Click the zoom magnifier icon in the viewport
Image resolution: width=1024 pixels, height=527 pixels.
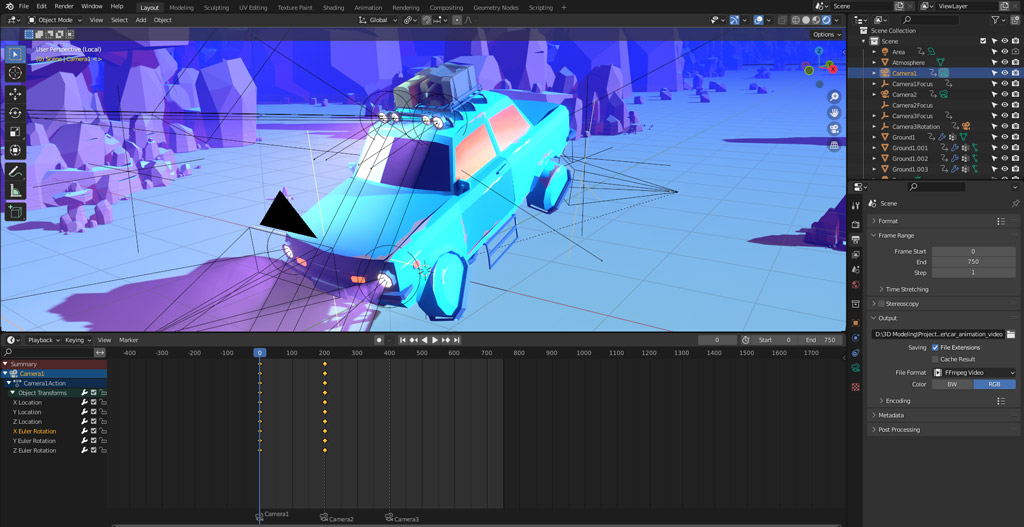[x=834, y=97]
